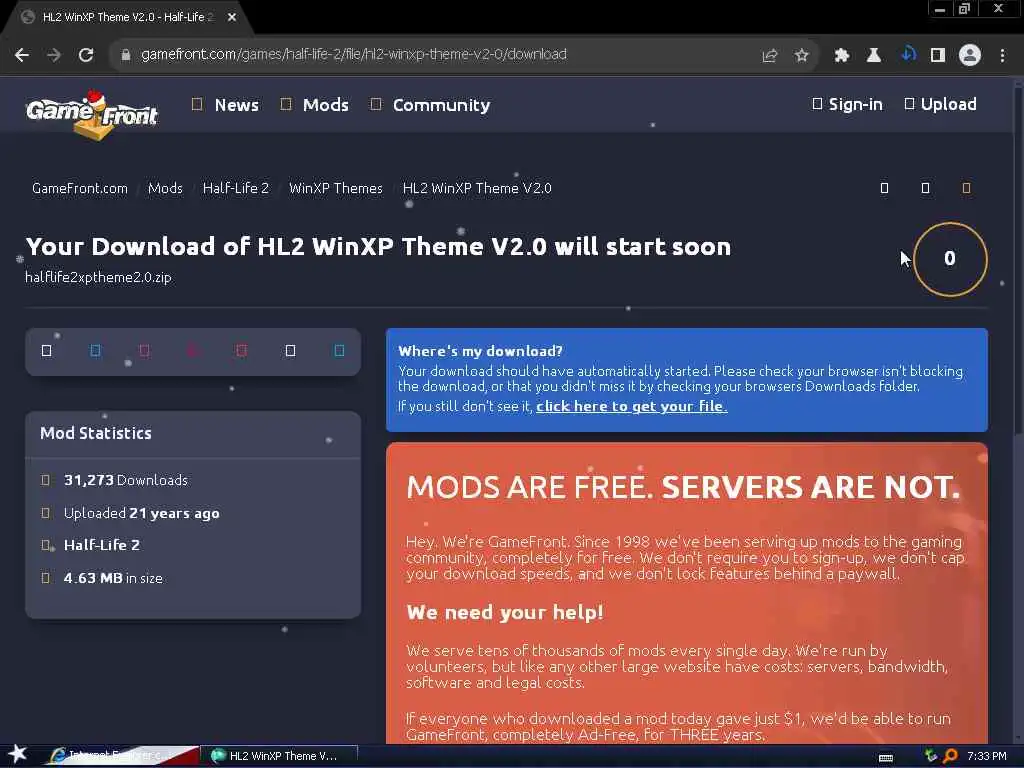Viewport: 1024px width, 768px height.
Task: Click the dark red share icon in the share bar
Action: click(193, 351)
